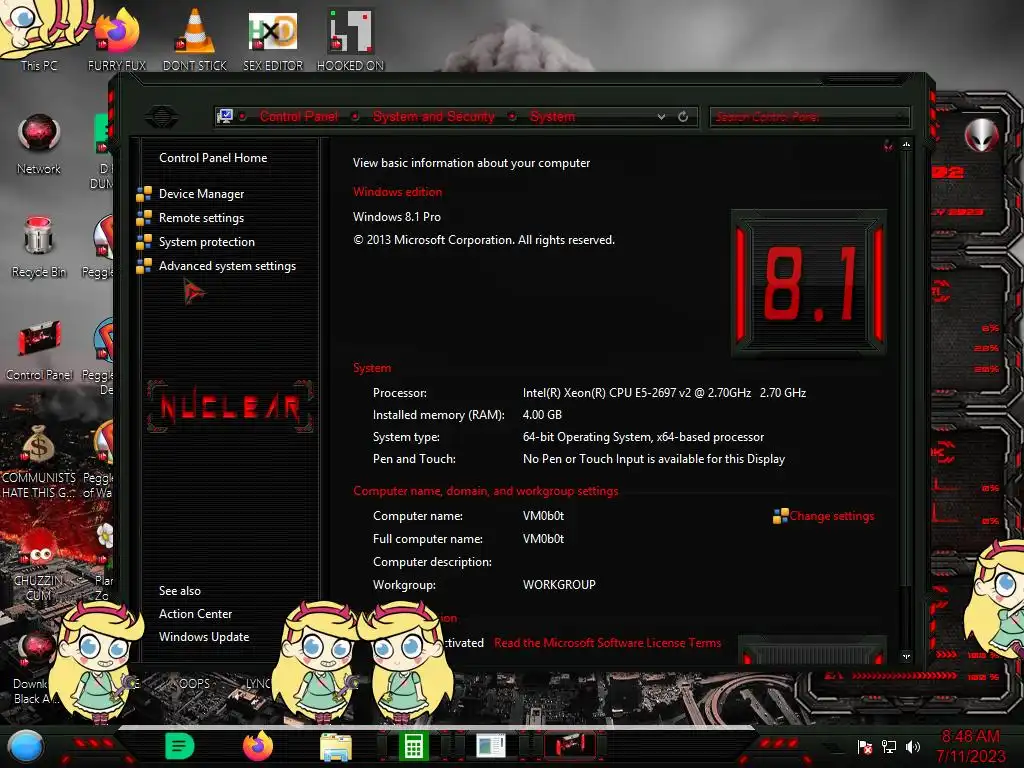Viewport: 1024px width, 768px height.
Task: Click the Control Panel breadcrumb
Action: (299, 116)
